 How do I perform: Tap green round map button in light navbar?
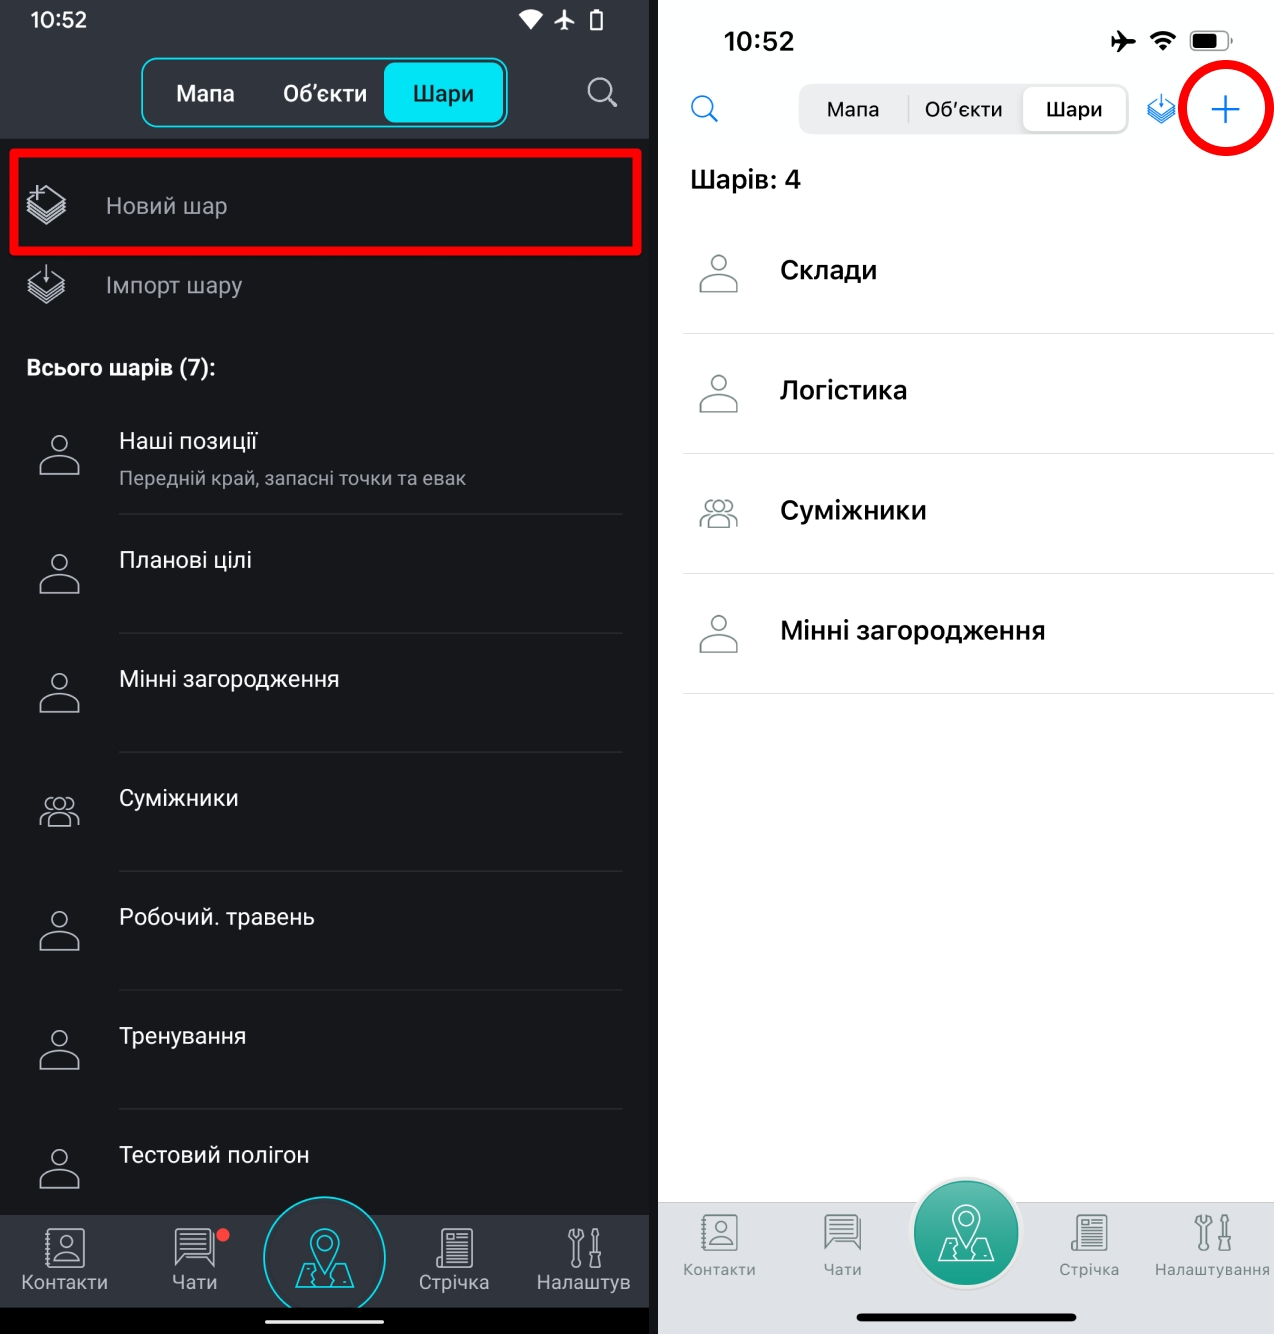965,1233
